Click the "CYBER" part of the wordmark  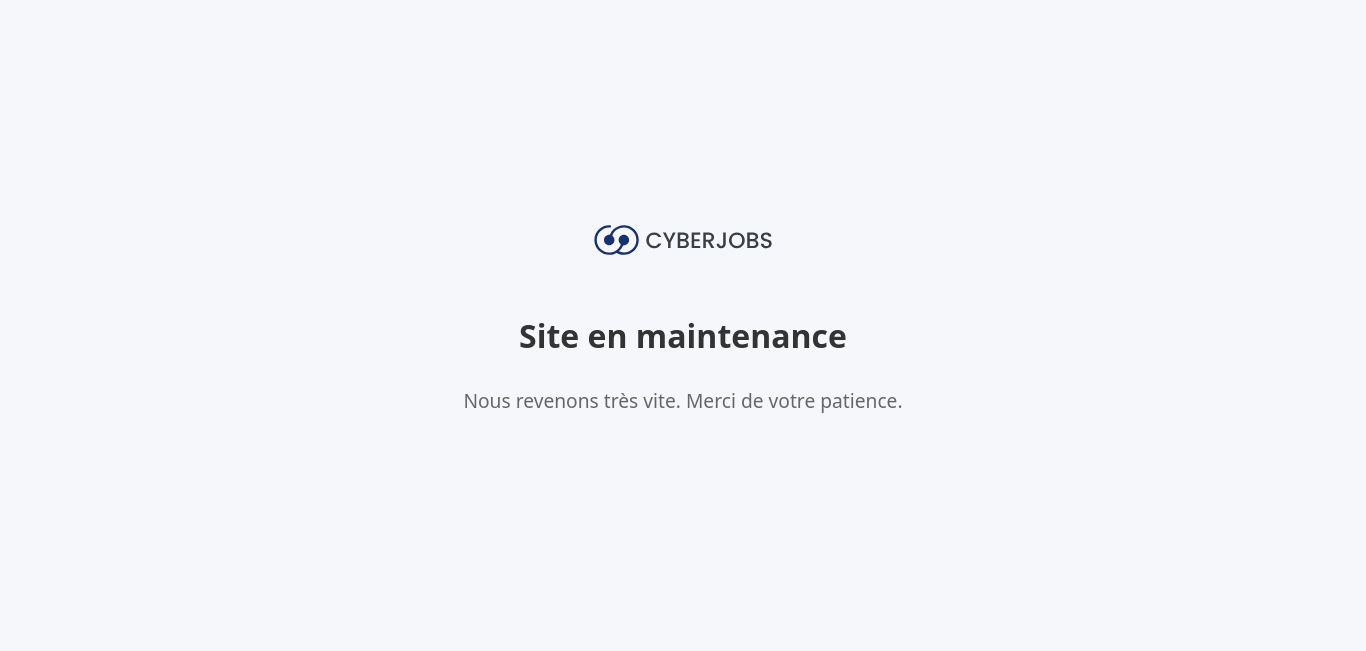(681, 241)
